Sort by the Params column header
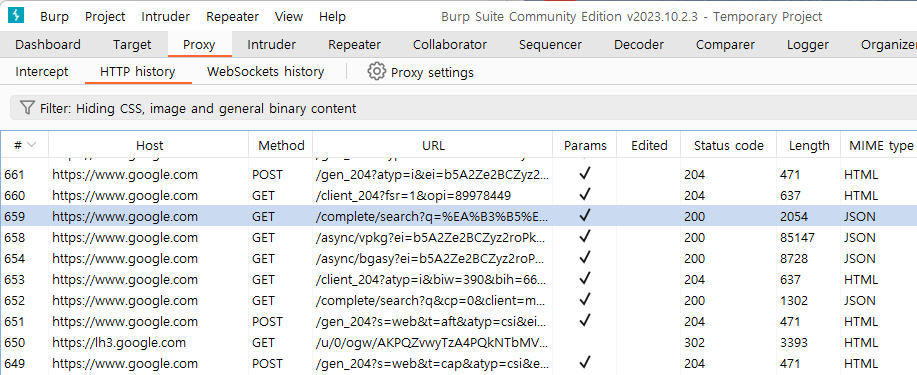917x375 pixels. [x=585, y=145]
